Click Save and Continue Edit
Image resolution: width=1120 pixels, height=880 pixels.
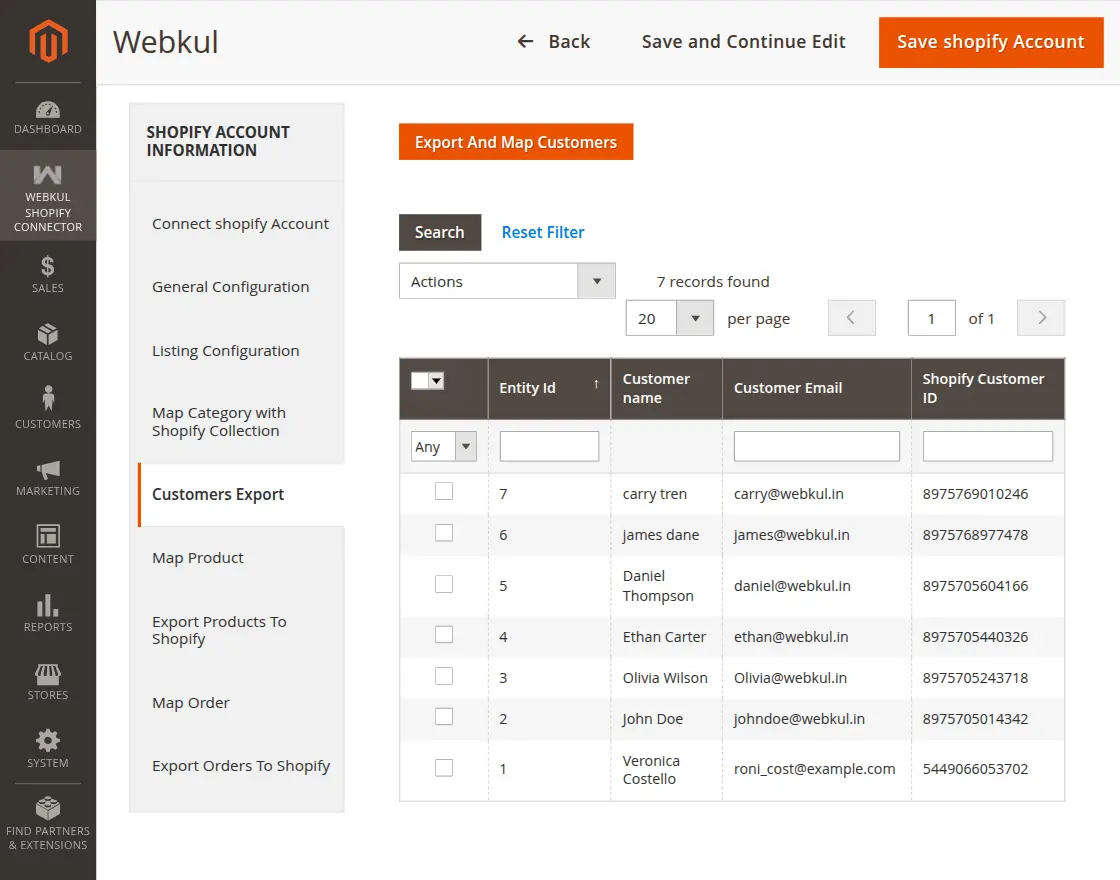(x=744, y=41)
